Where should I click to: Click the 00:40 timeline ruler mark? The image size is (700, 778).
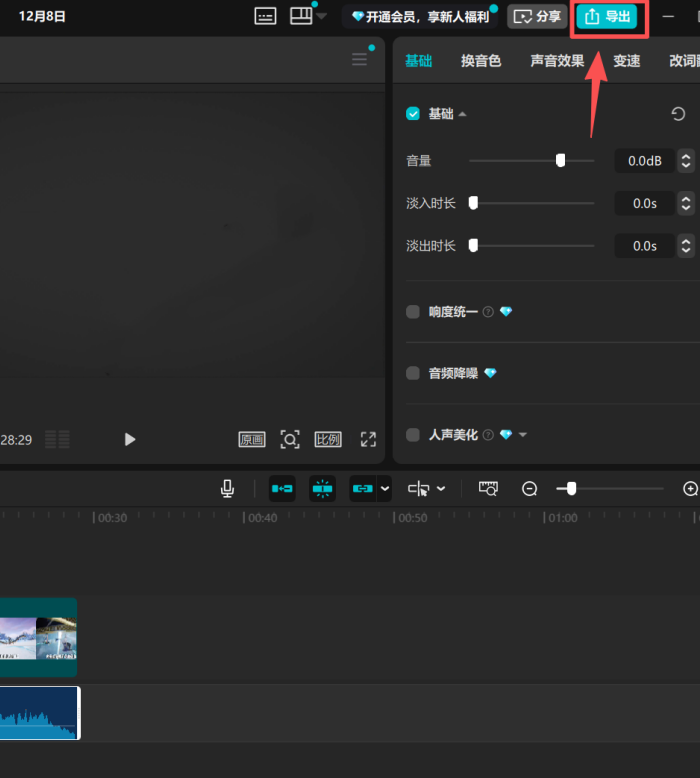[260, 518]
